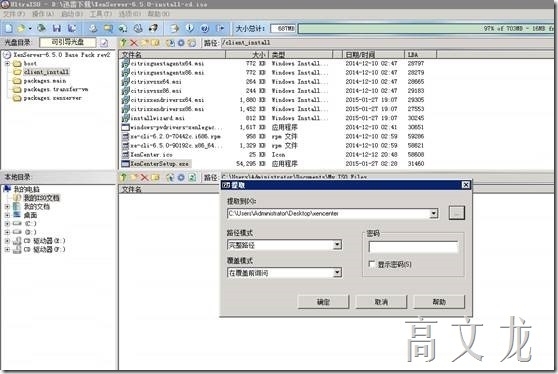Click the Open CD/DVD disc toolbar icon

coord(42,28)
